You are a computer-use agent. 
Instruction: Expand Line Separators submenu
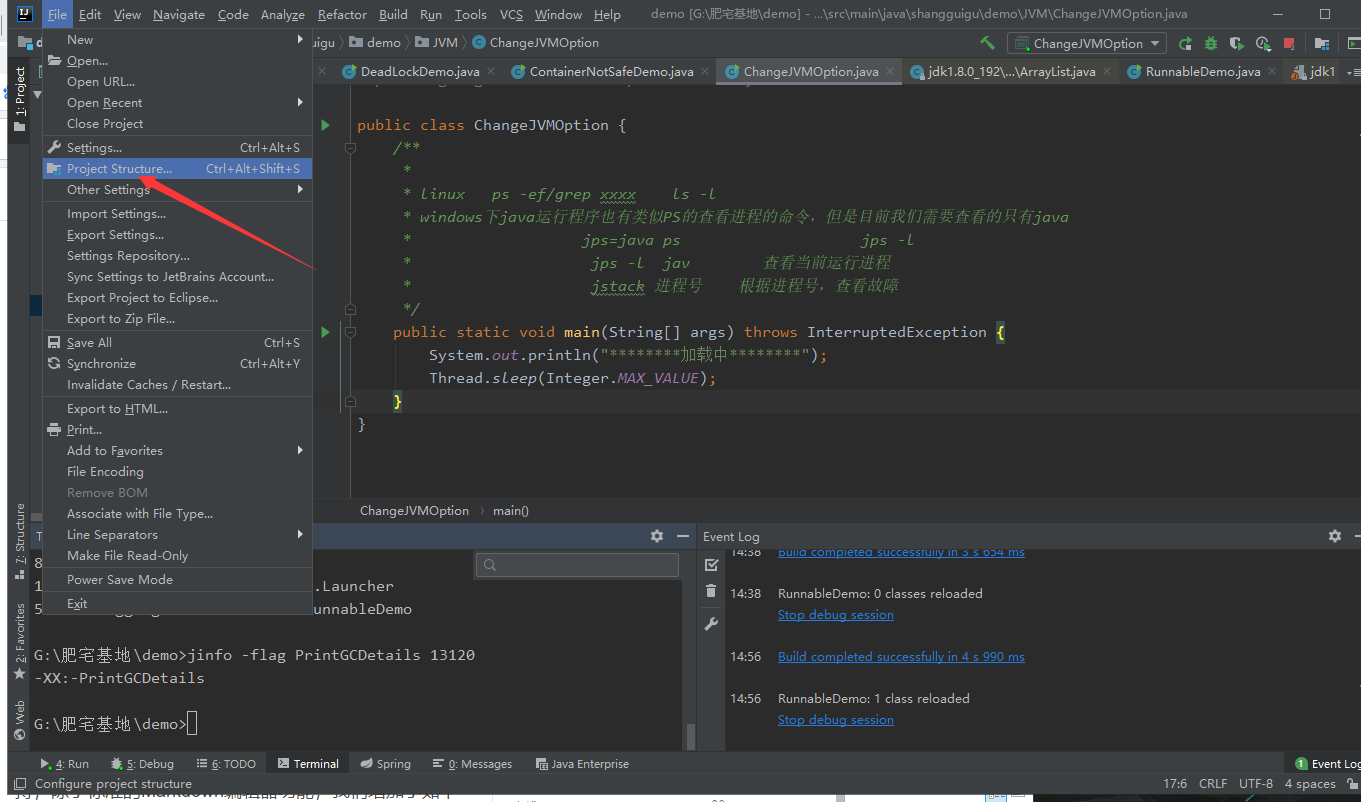click(177, 535)
